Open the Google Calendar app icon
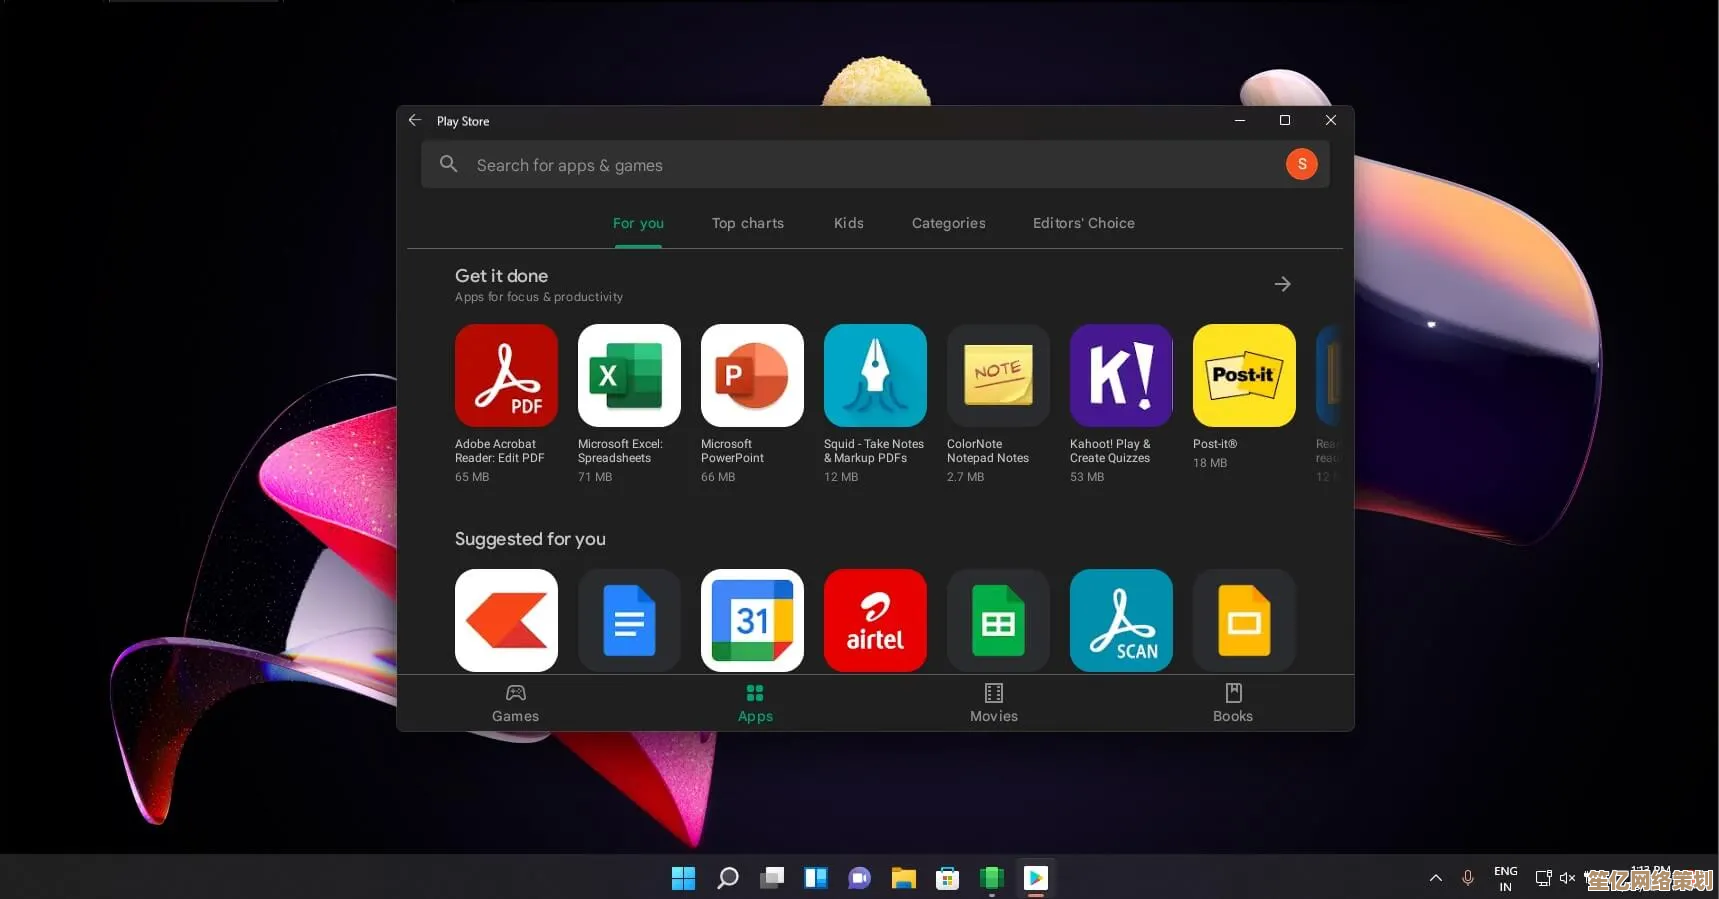Screen dimensions: 1719x899 click(752, 620)
